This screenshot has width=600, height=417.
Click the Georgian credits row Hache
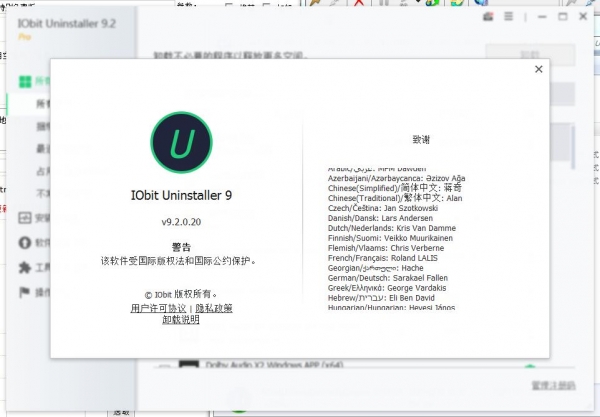pos(375,268)
